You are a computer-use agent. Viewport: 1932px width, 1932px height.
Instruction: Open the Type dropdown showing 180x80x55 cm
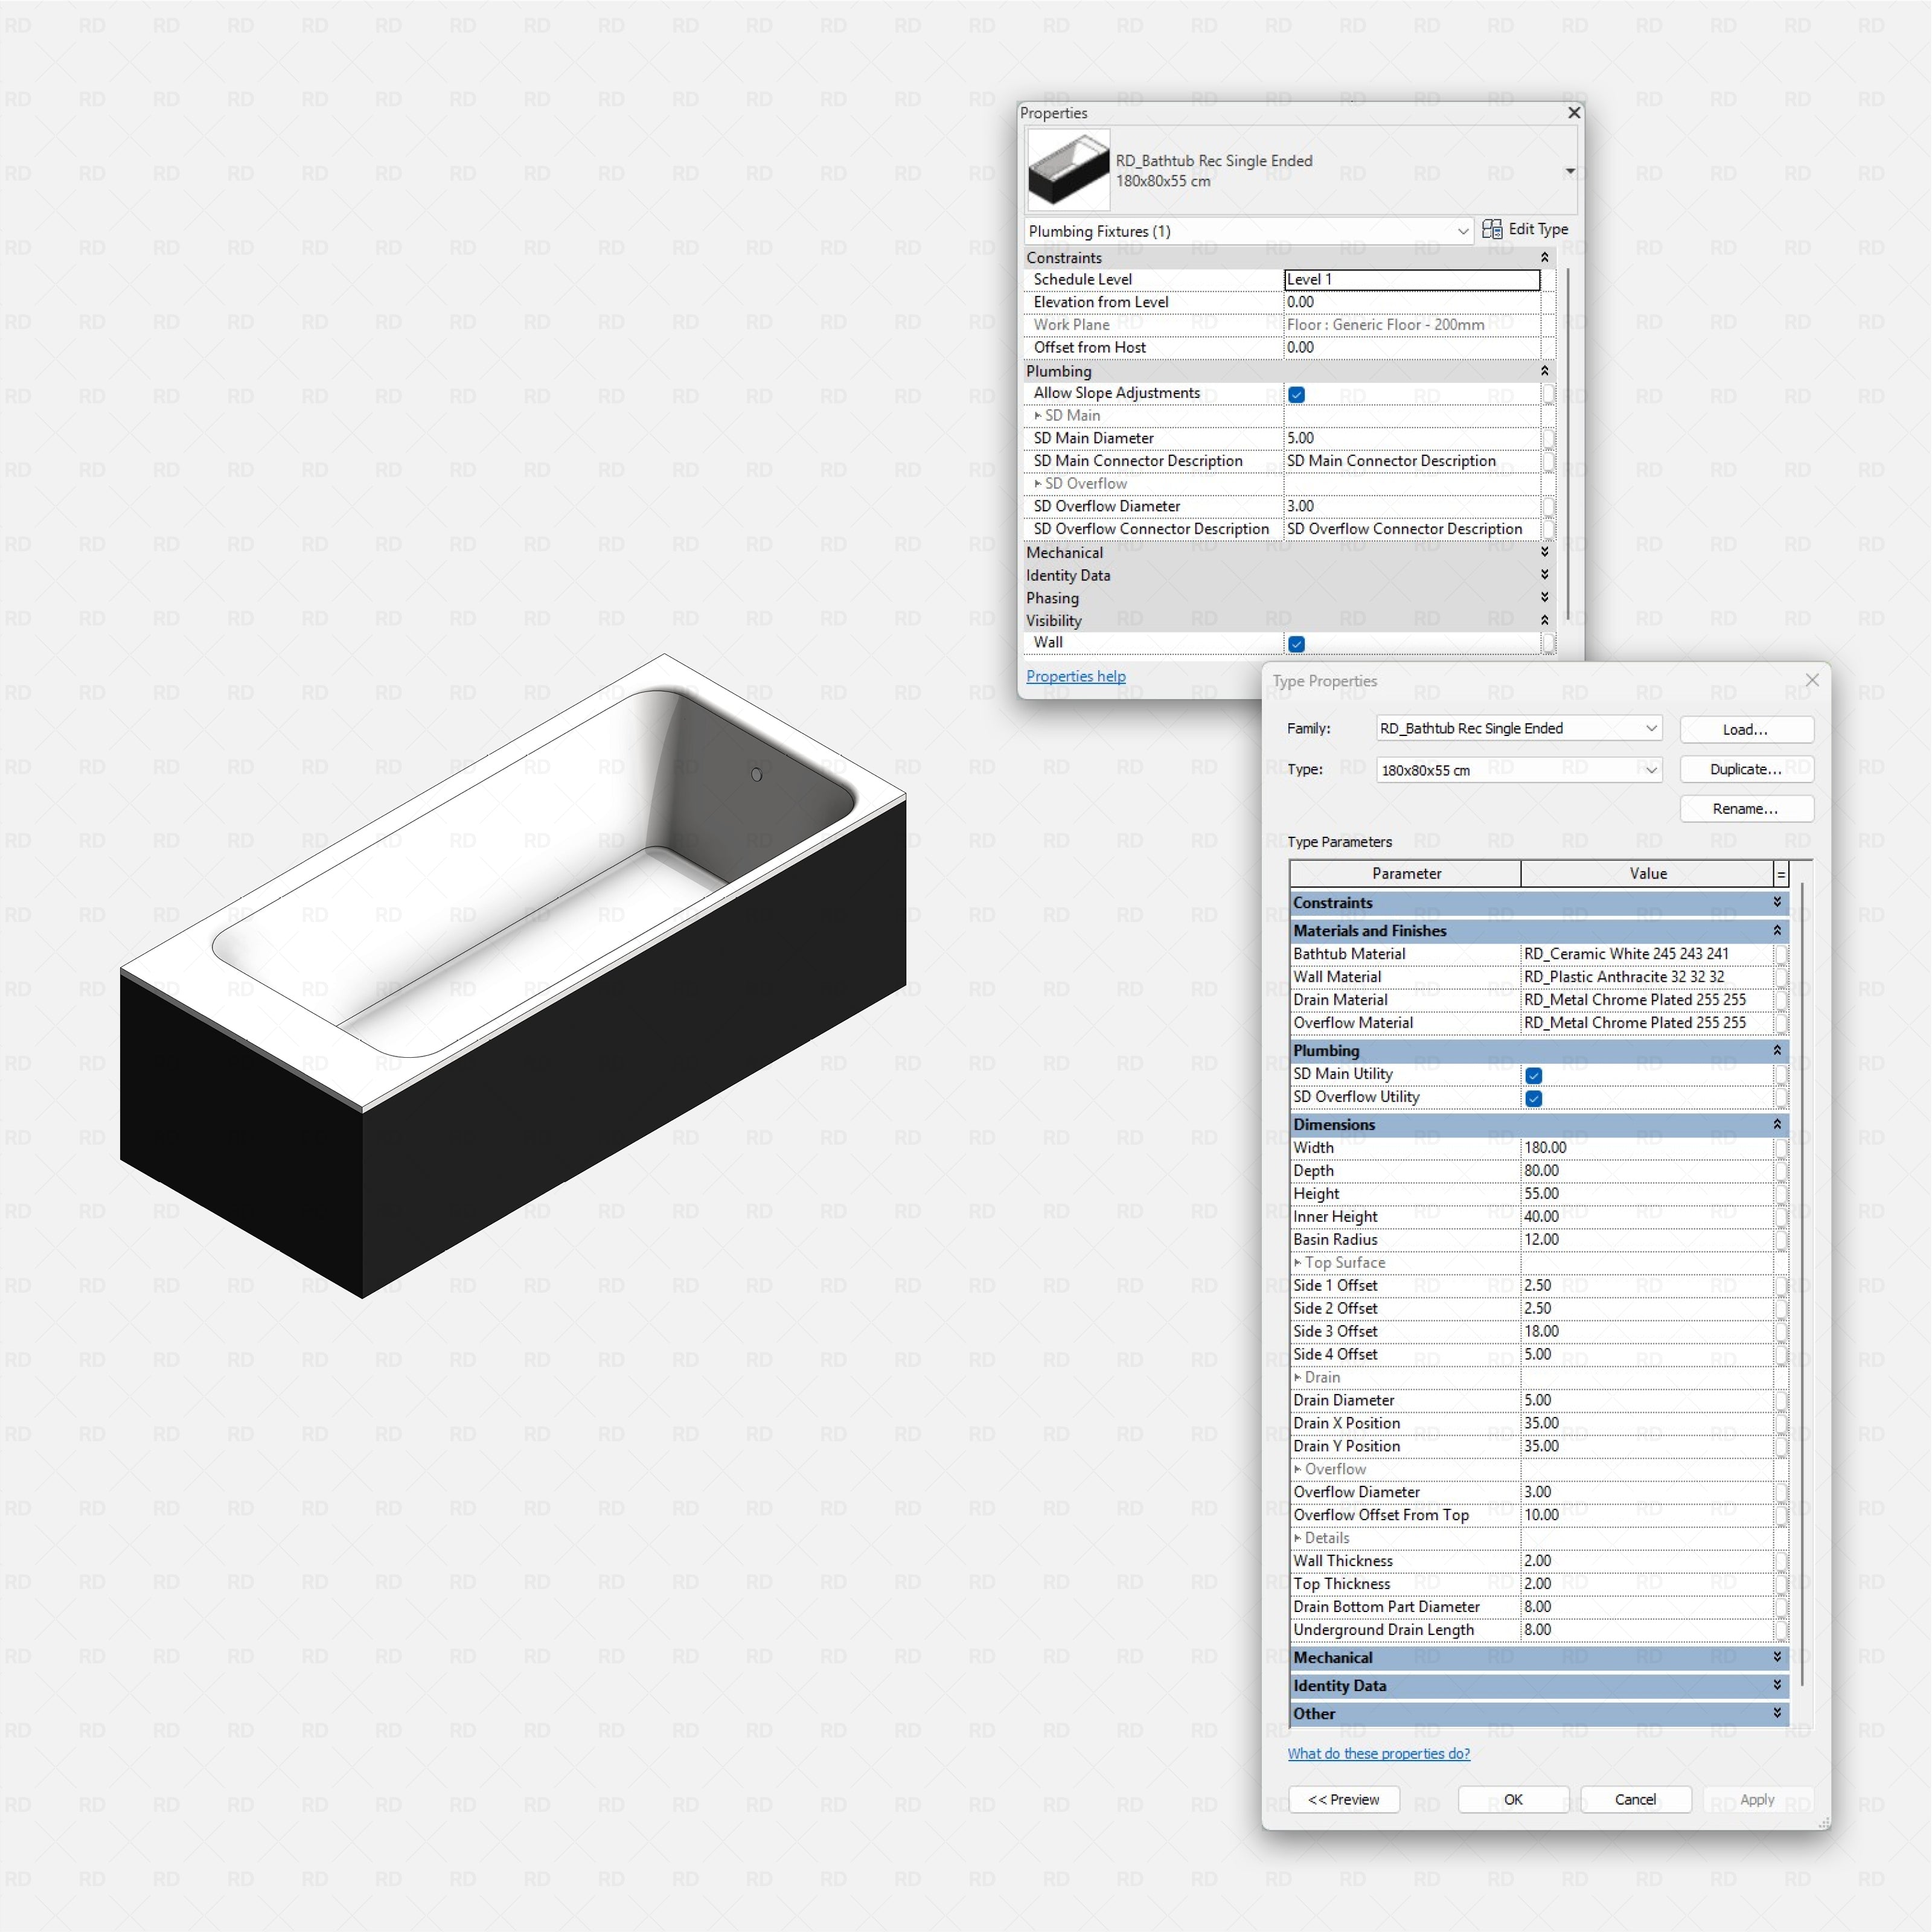coord(1518,770)
